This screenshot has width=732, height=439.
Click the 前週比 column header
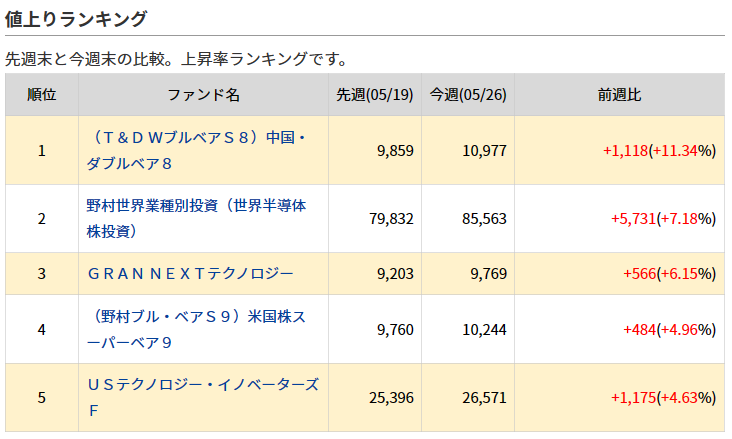pyautogui.click(x=619, y=95)
